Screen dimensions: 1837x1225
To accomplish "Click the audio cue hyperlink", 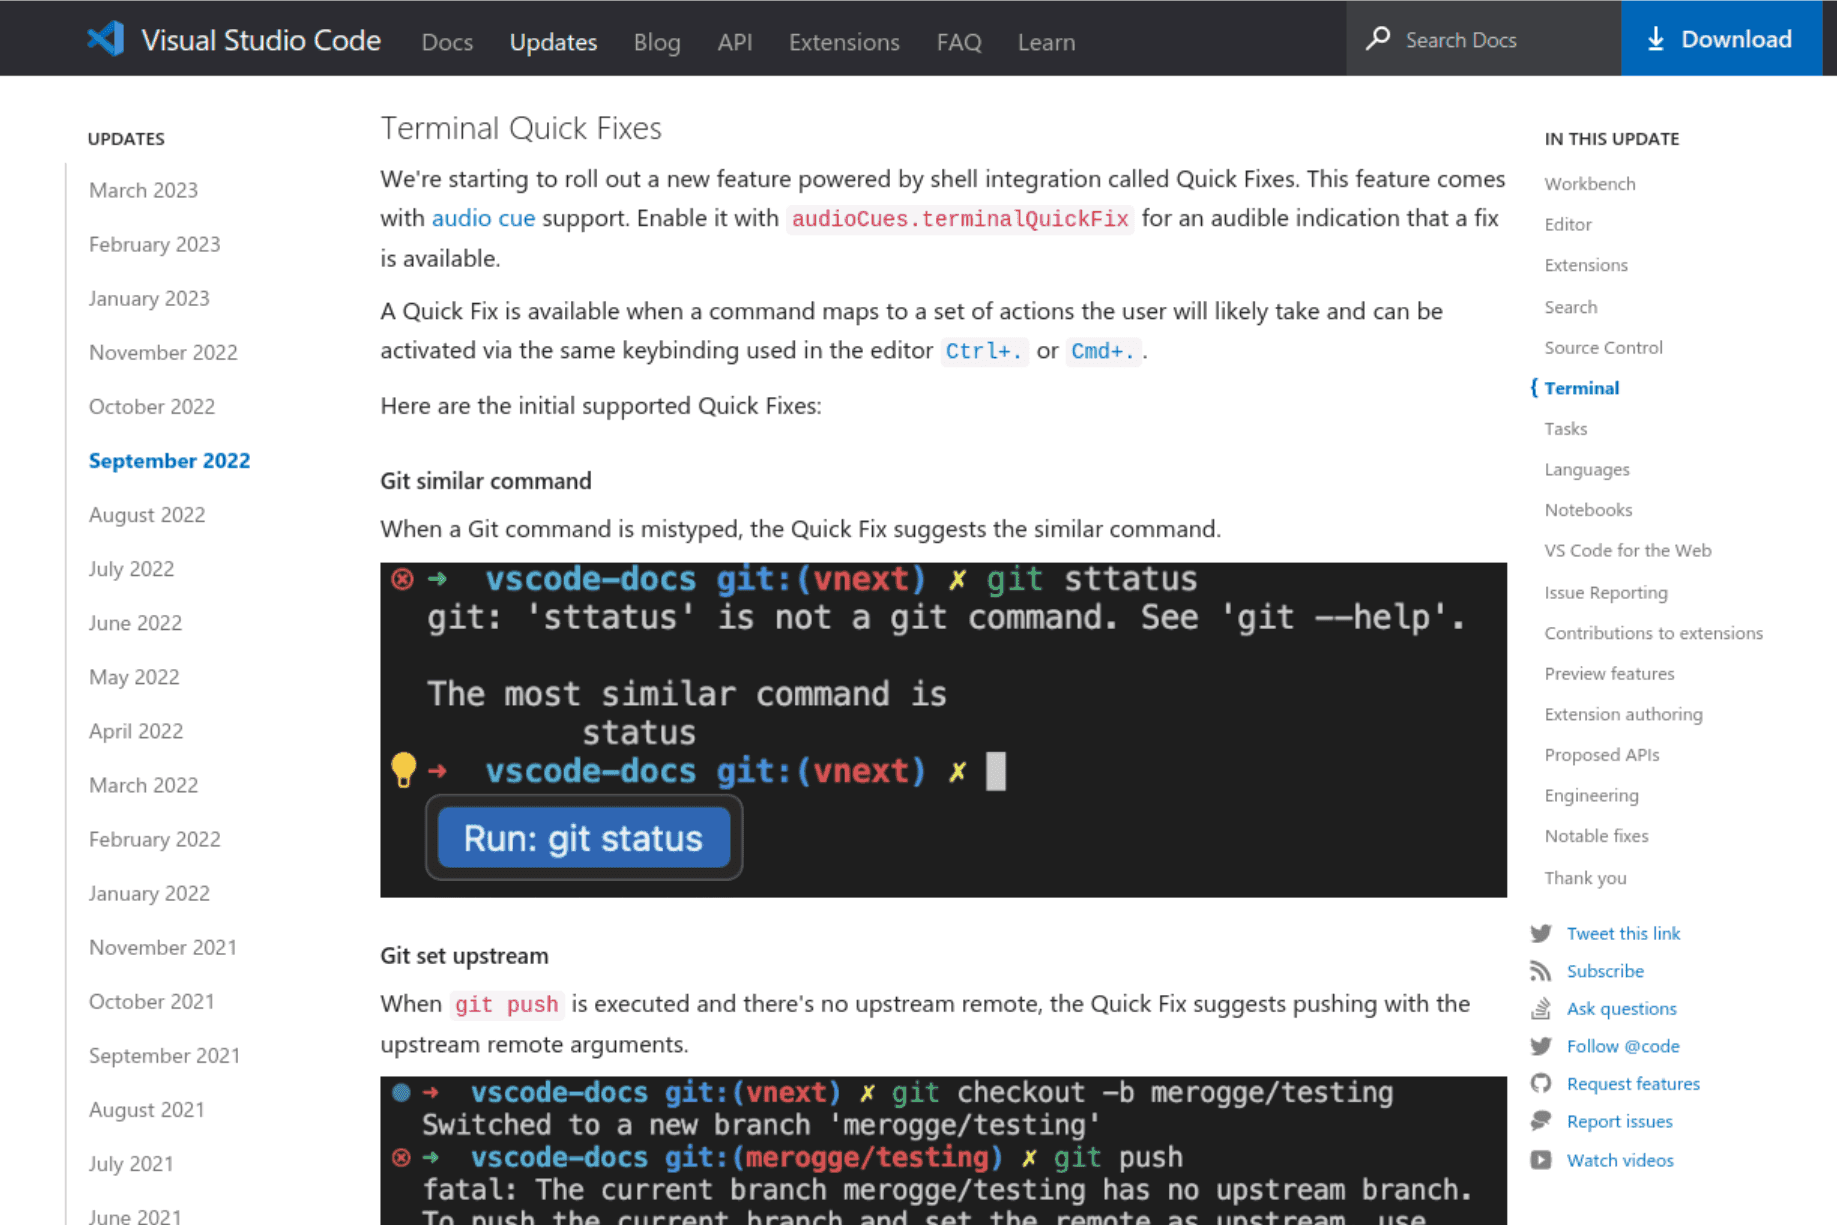I will click(483, 218).
